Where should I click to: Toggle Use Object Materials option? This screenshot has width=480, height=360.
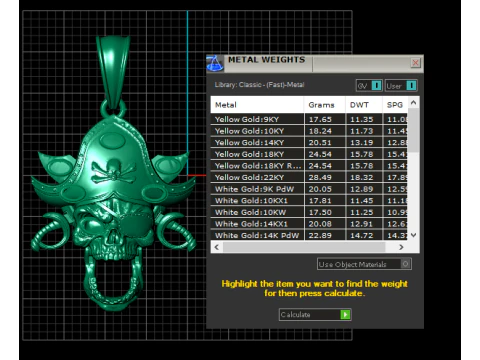pos(364,264)
